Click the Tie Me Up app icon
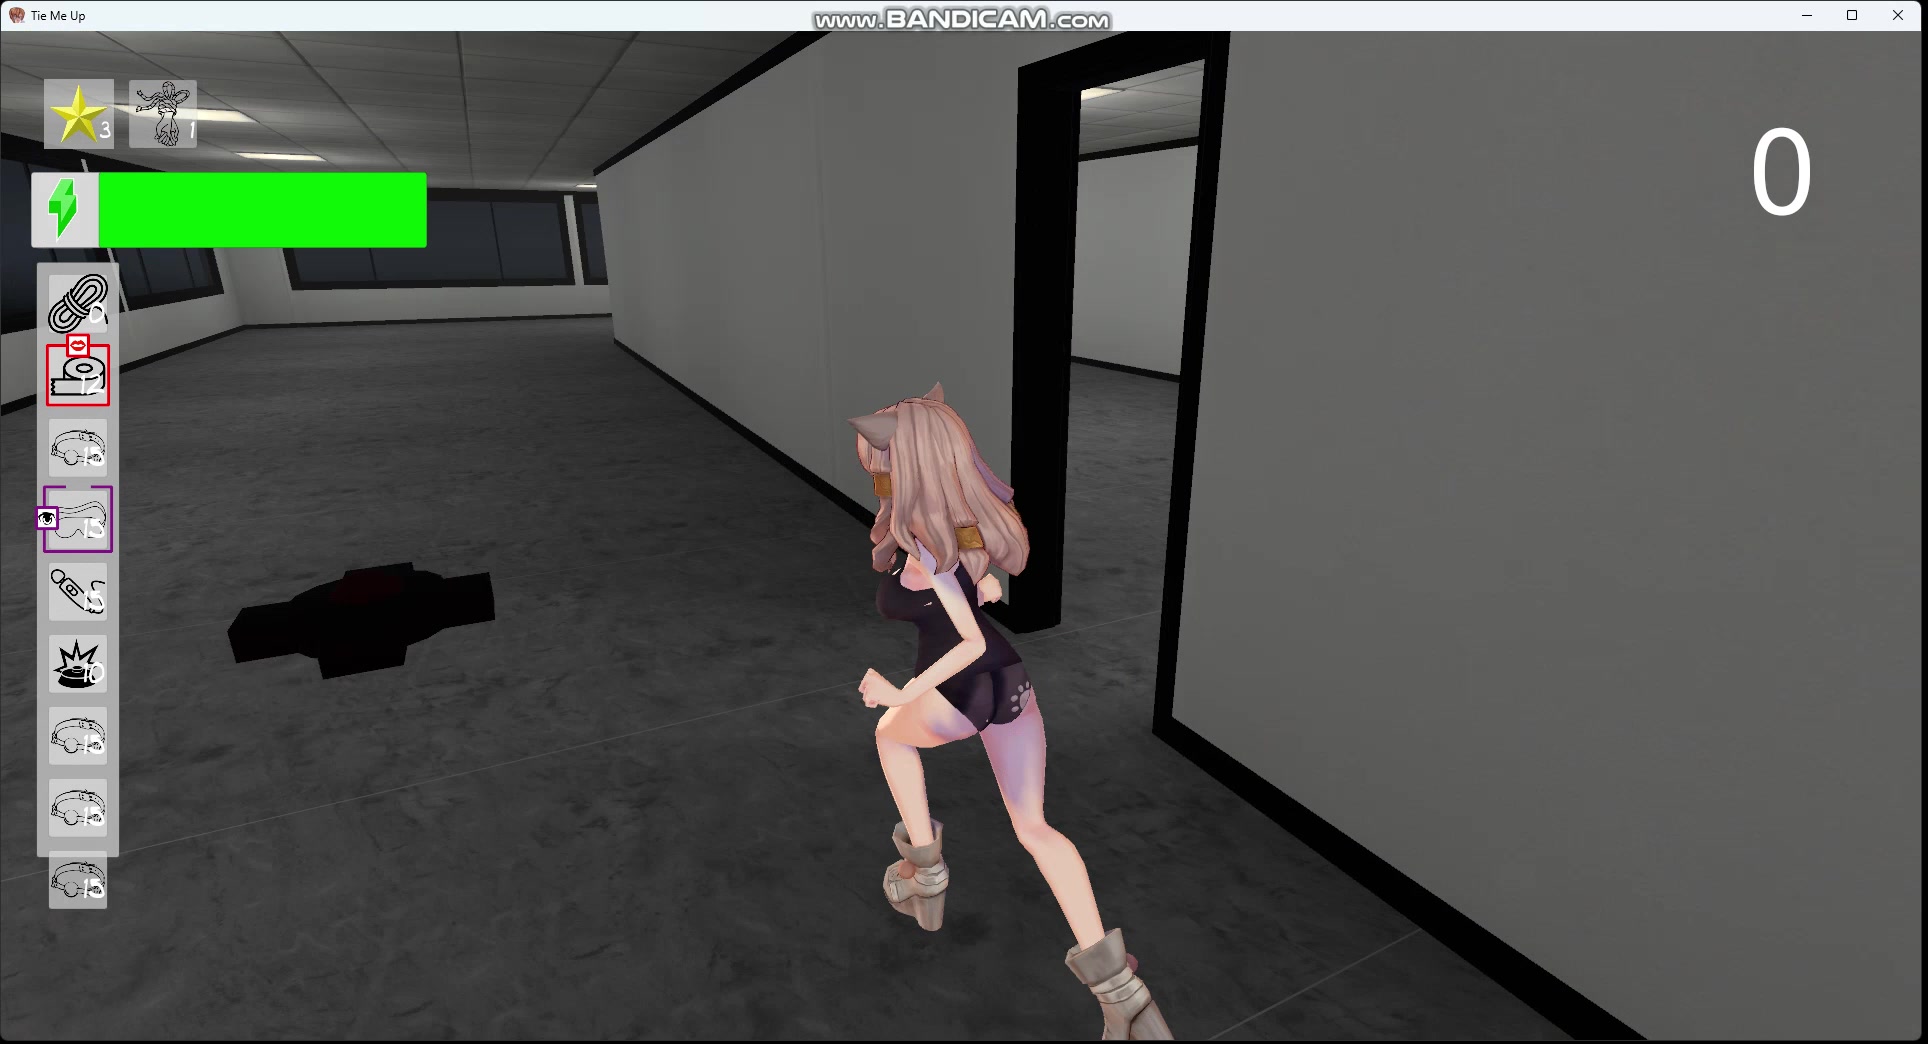 click(16, 15)
